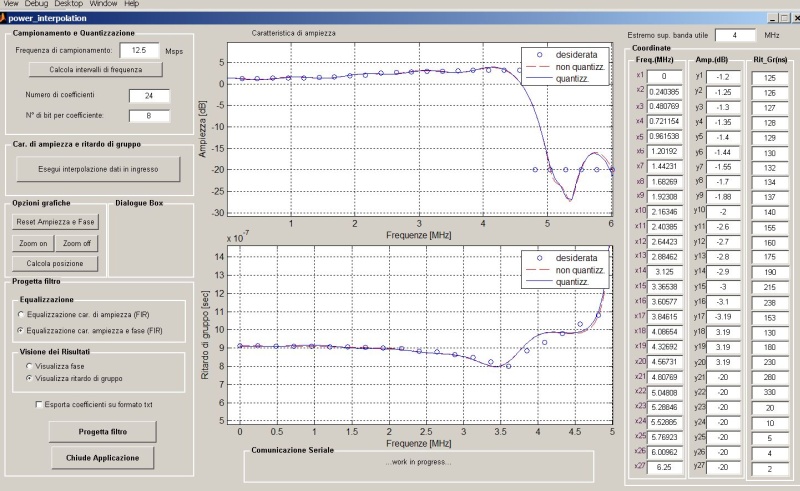The height and width of the screenshot is (491, 800).
Task: Choose Visualizza fase radio button
Action: point(29,367)
